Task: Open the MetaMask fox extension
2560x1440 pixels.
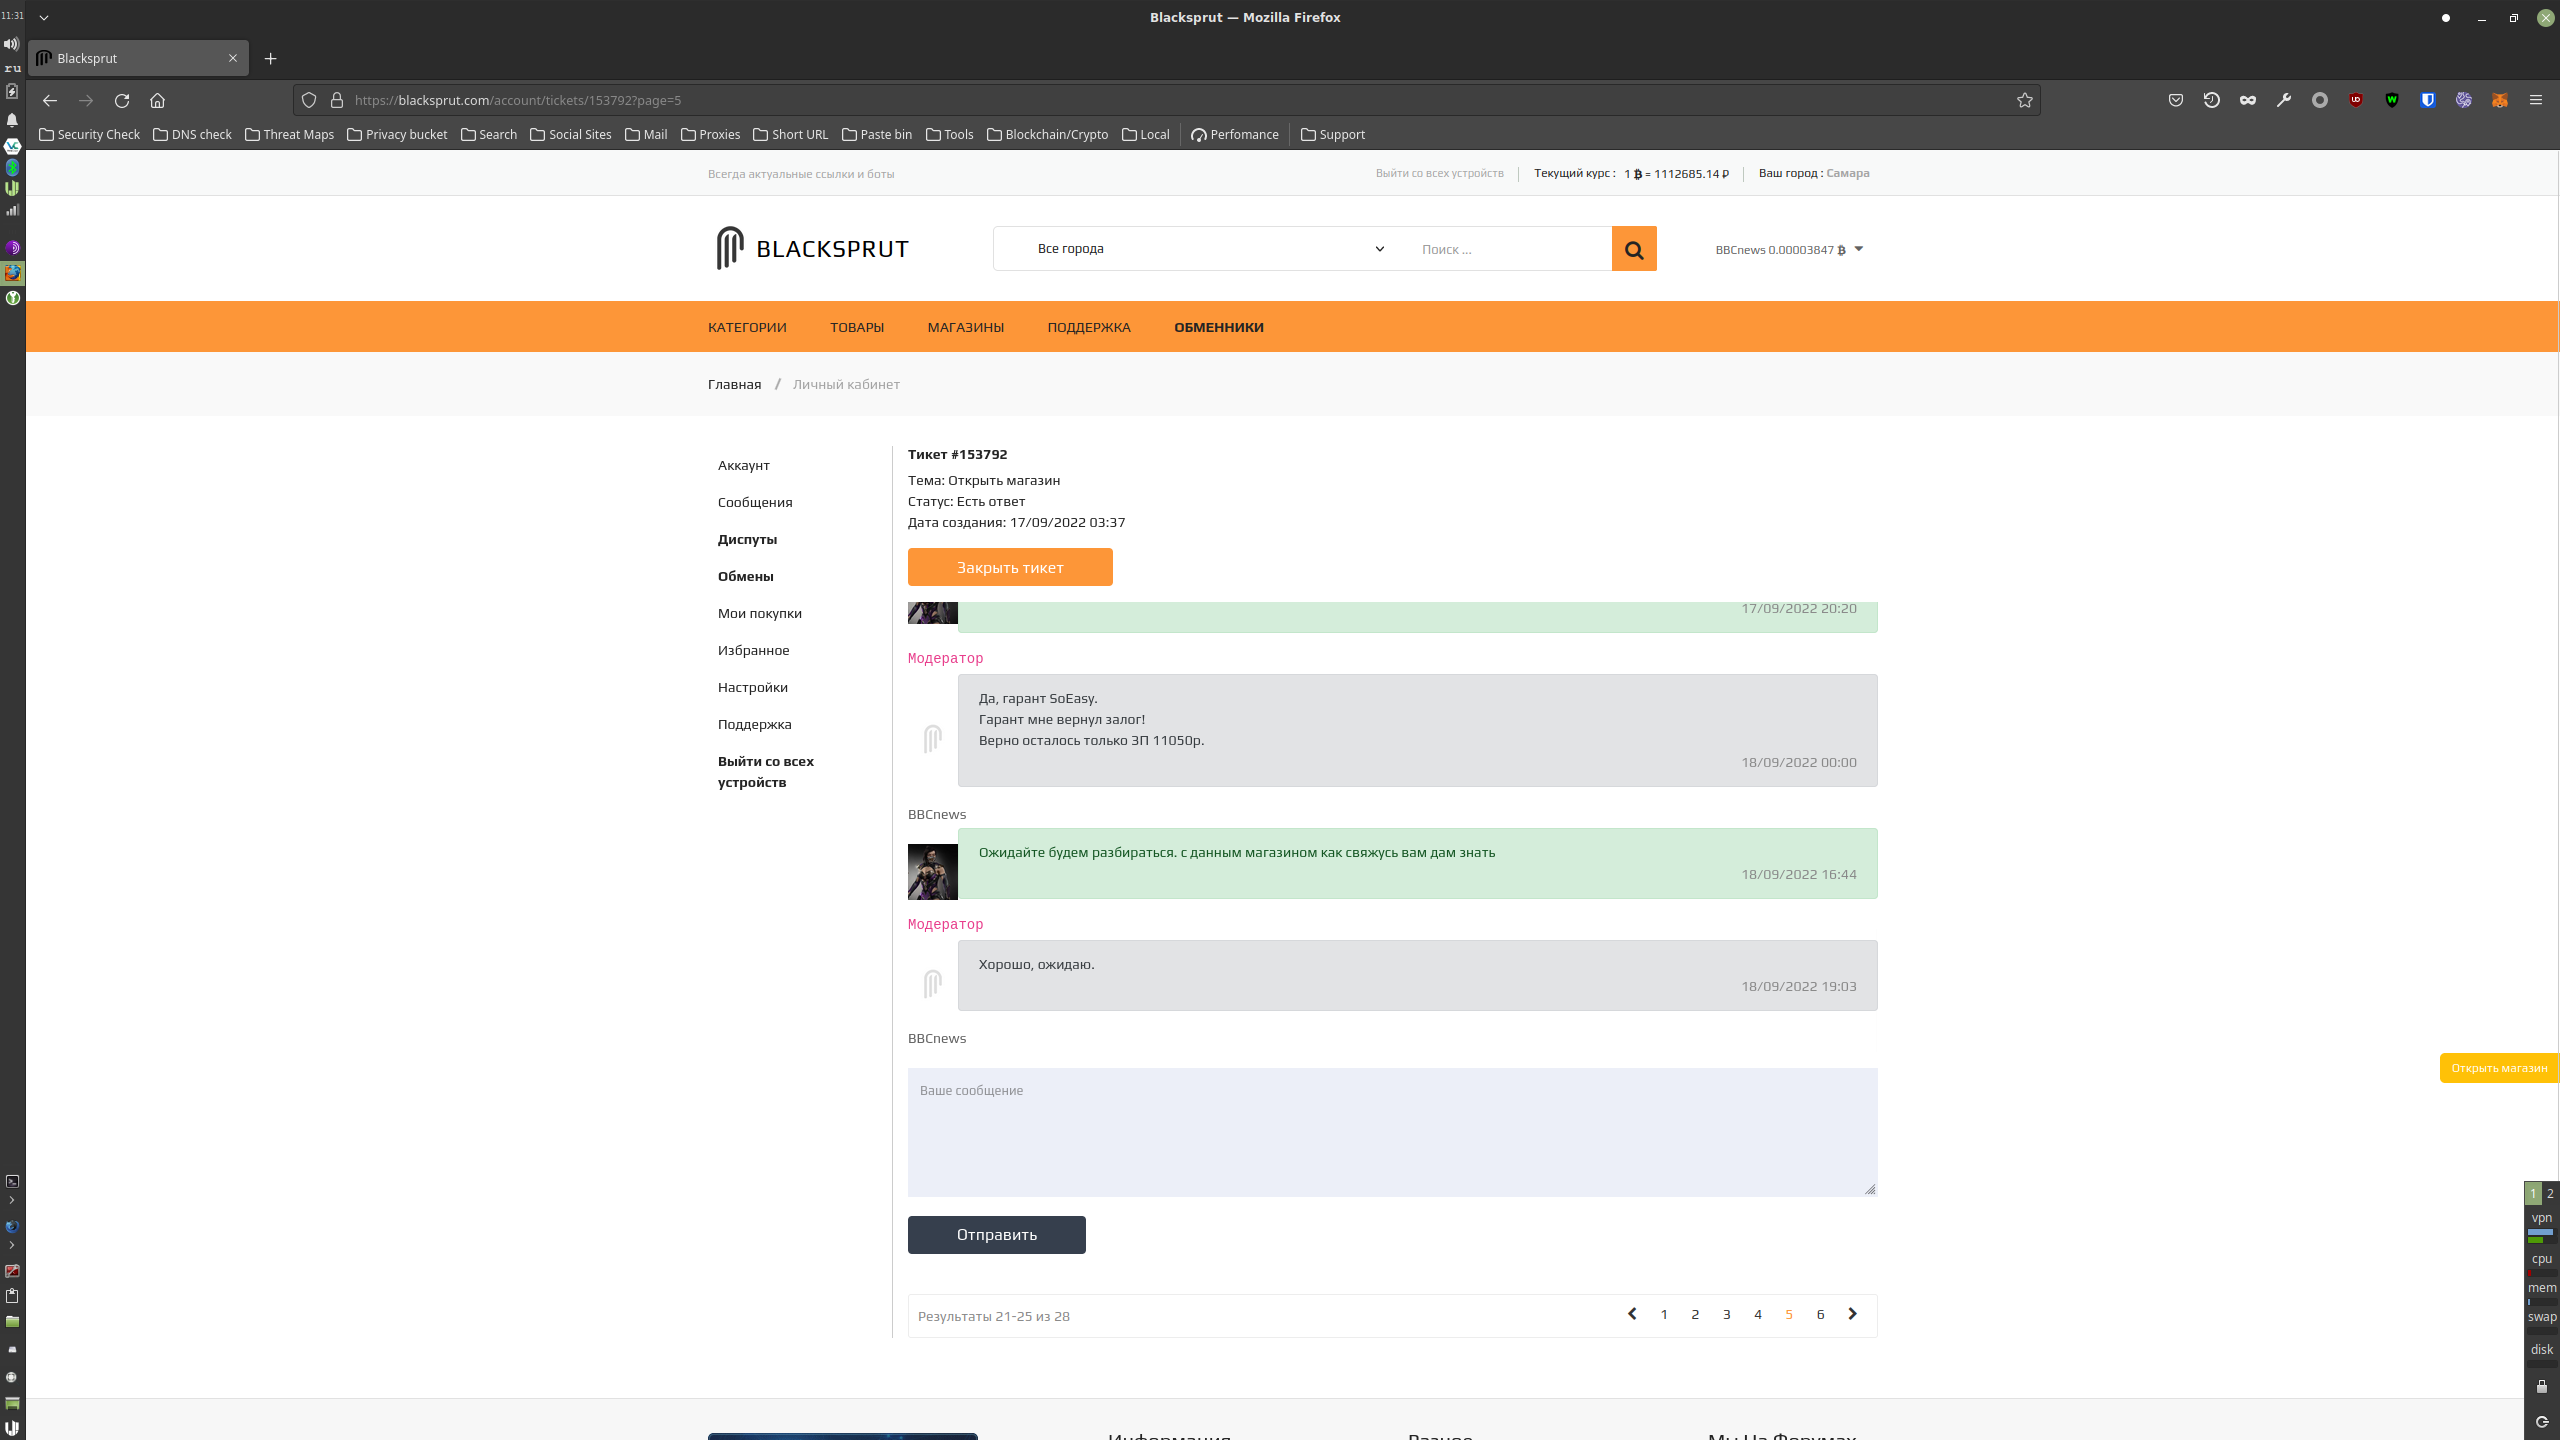Action: [2500, 100]
